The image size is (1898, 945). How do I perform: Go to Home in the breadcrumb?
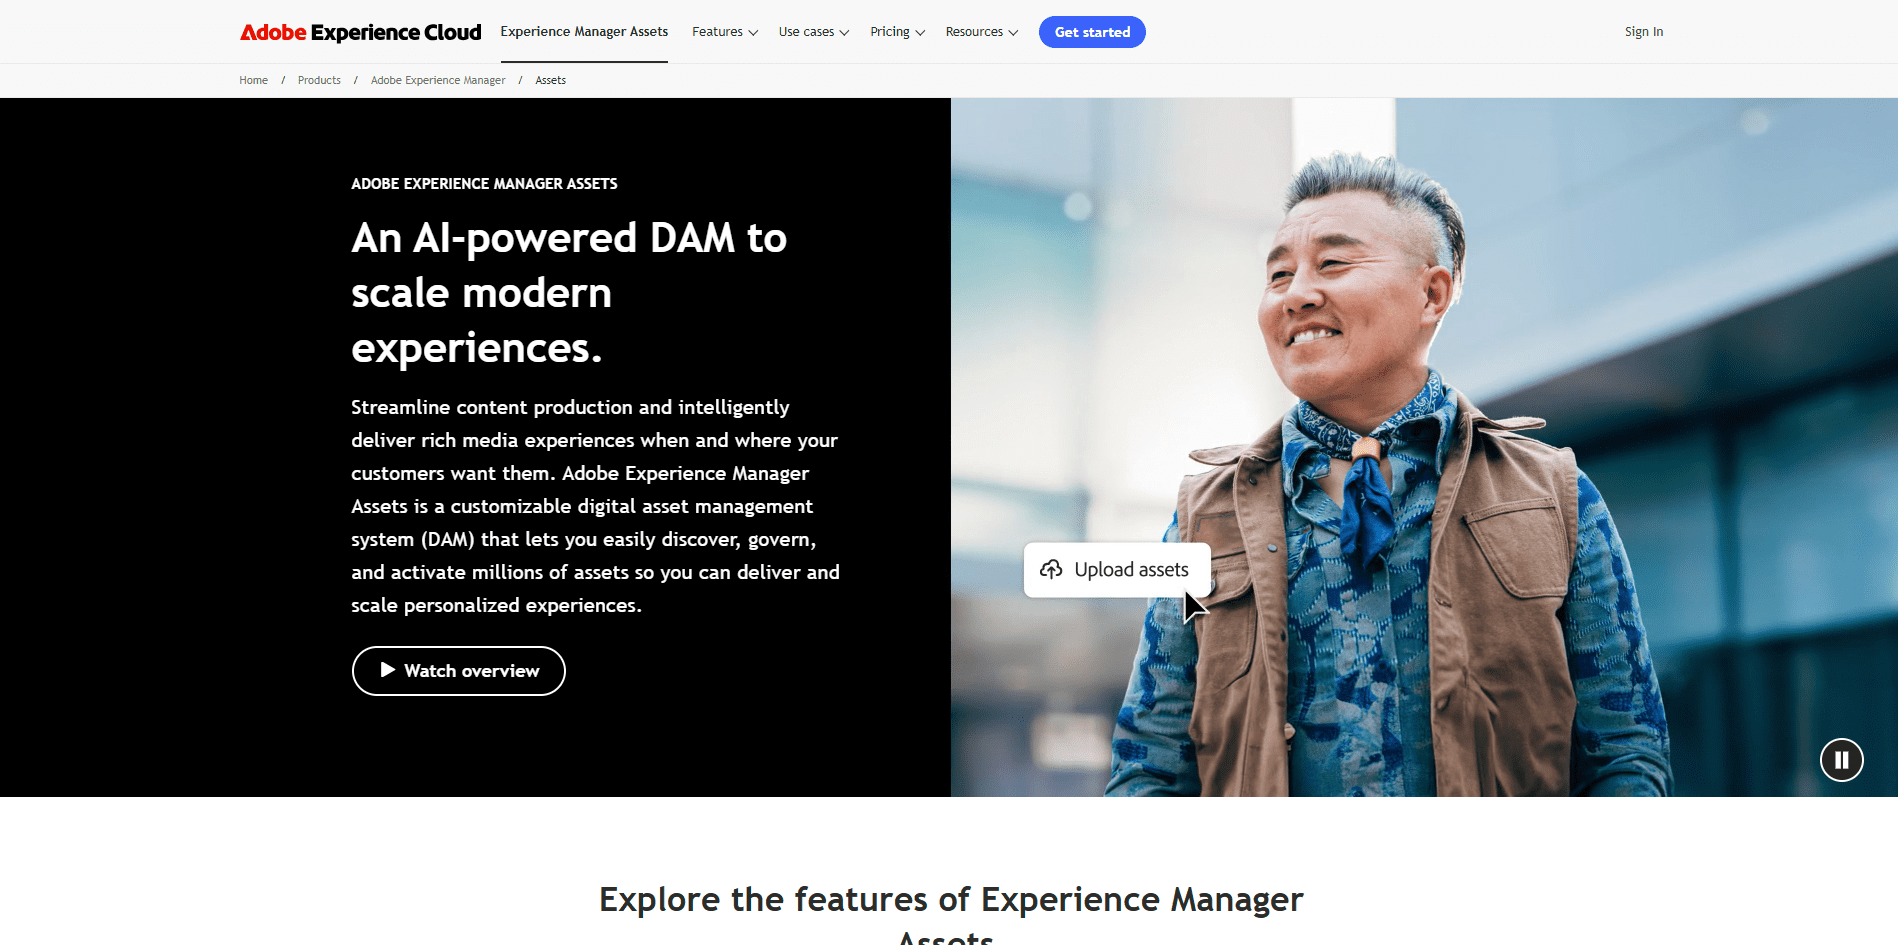(253, 80)
